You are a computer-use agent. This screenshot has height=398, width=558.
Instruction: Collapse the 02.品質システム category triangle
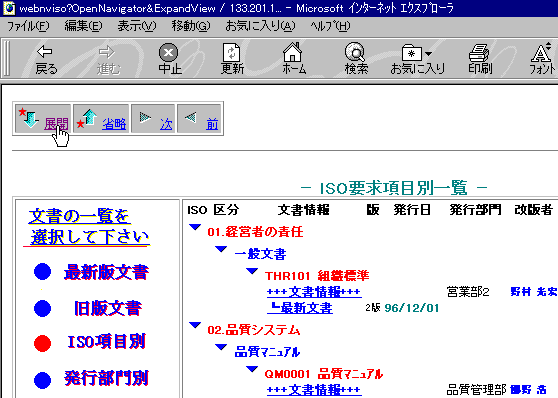pyautogui.click(x=195, y=325)
